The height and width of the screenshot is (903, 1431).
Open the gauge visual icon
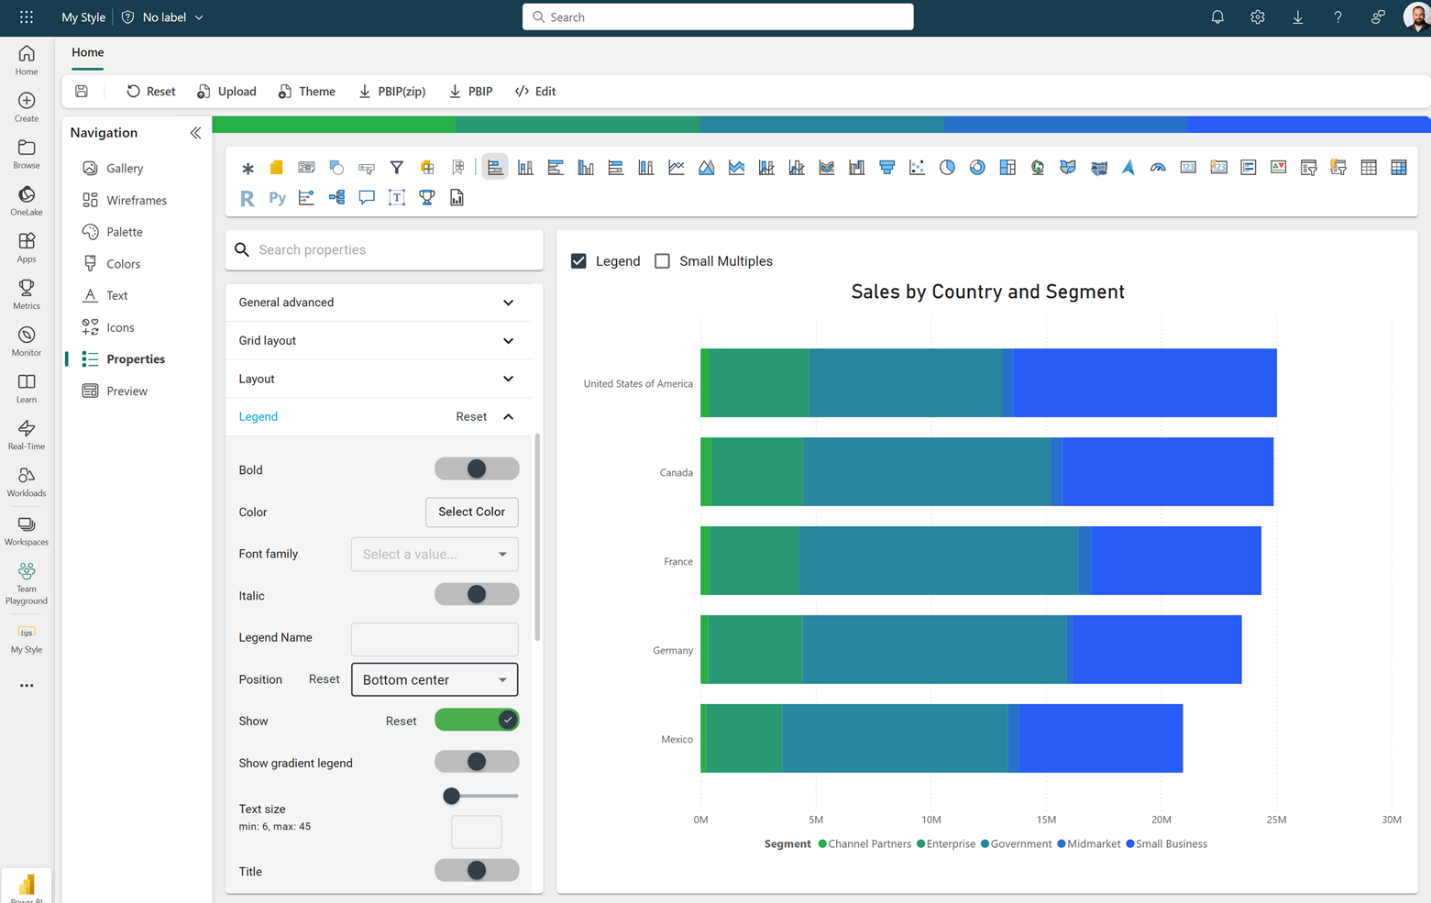tap(1158, 167)
